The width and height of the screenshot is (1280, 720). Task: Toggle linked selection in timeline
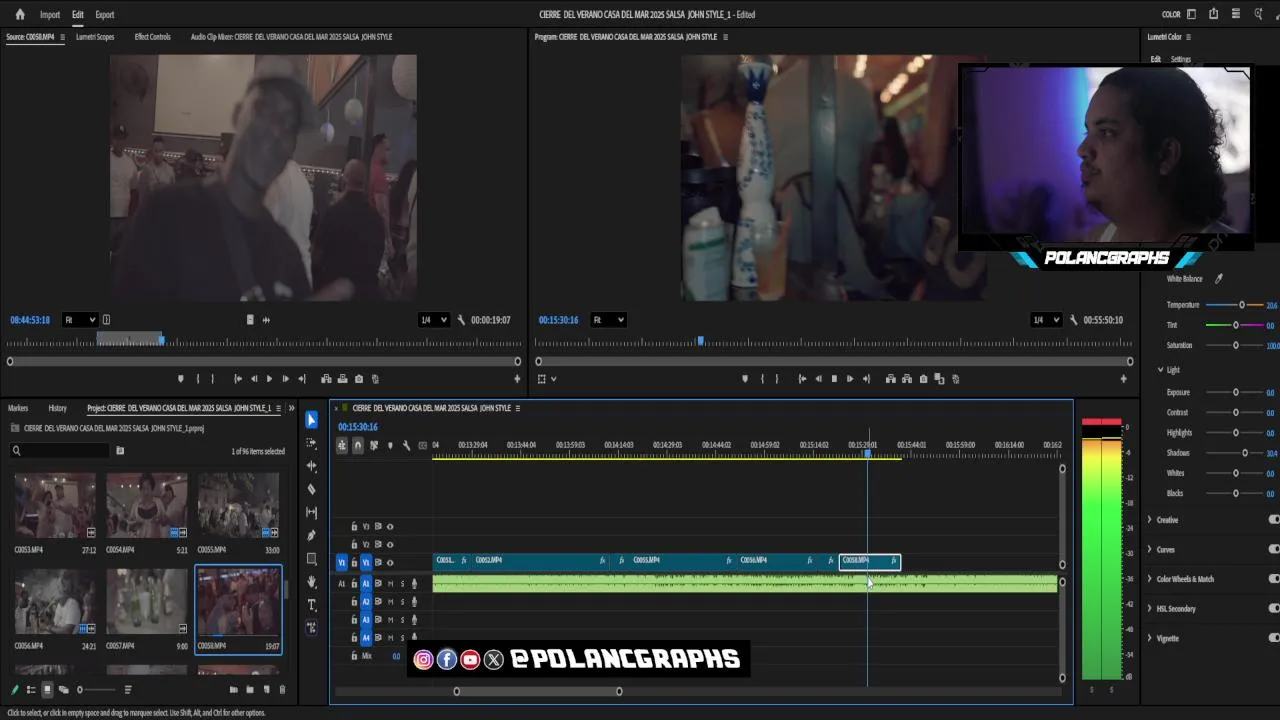coord(374,445)
